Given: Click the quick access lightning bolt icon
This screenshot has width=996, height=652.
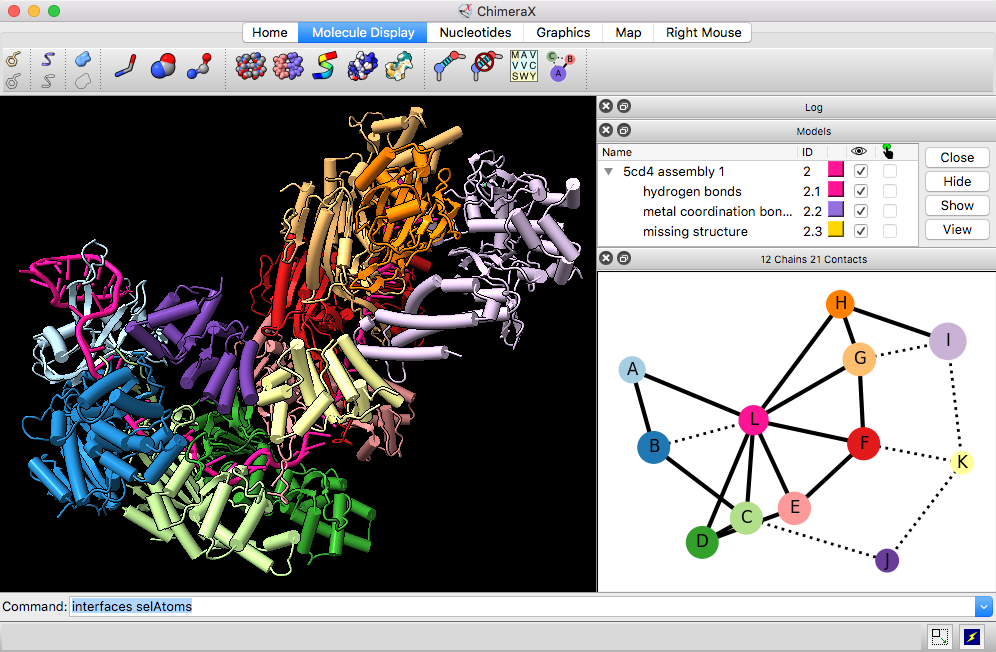Looking at the screenshot, I should click(x=971, y=636).
